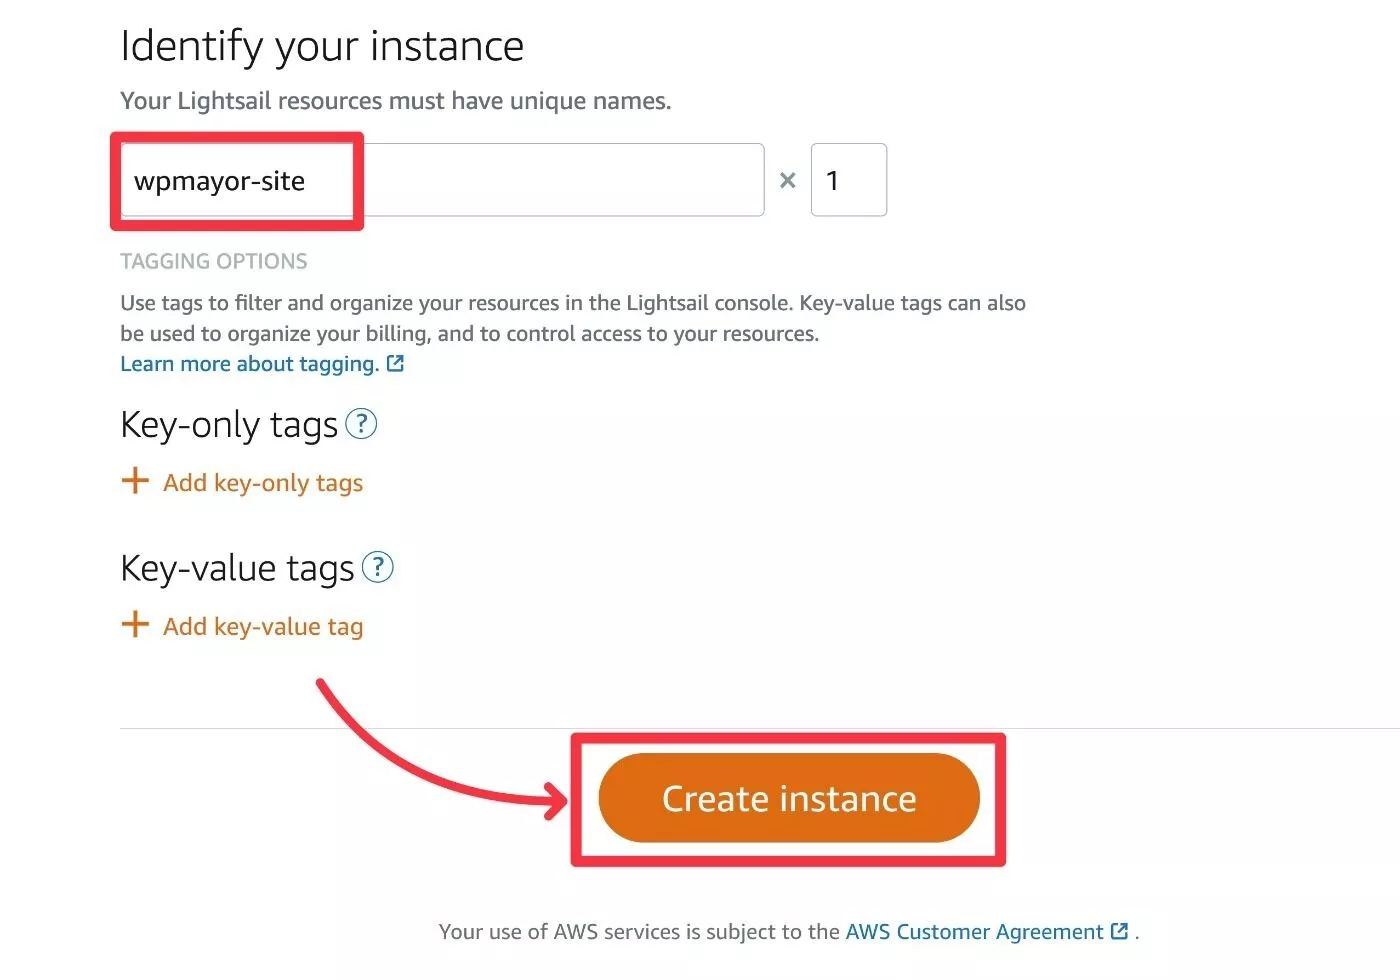Click the Identify your instance heading

322,46
